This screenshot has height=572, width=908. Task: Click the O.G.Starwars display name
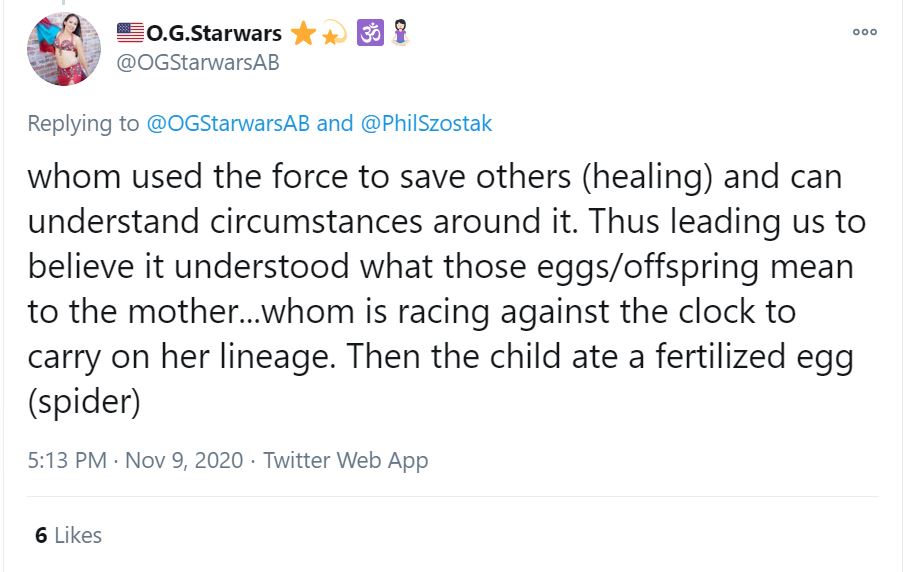click(x=214, y=35)
